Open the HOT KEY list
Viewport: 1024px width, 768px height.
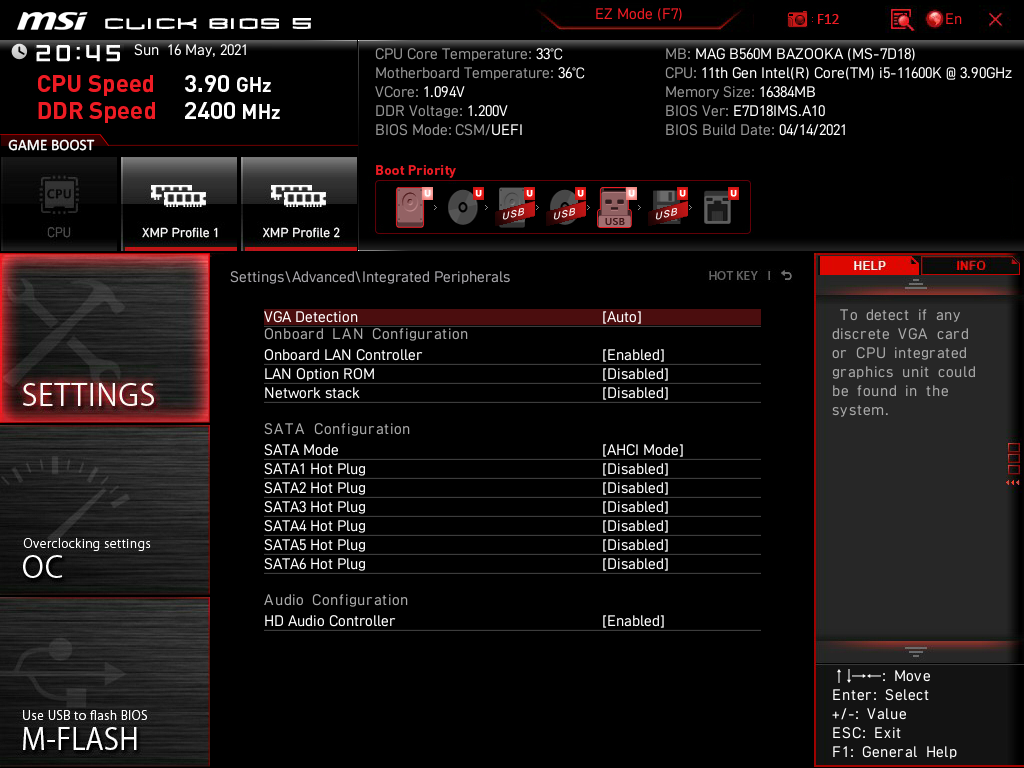733,276
